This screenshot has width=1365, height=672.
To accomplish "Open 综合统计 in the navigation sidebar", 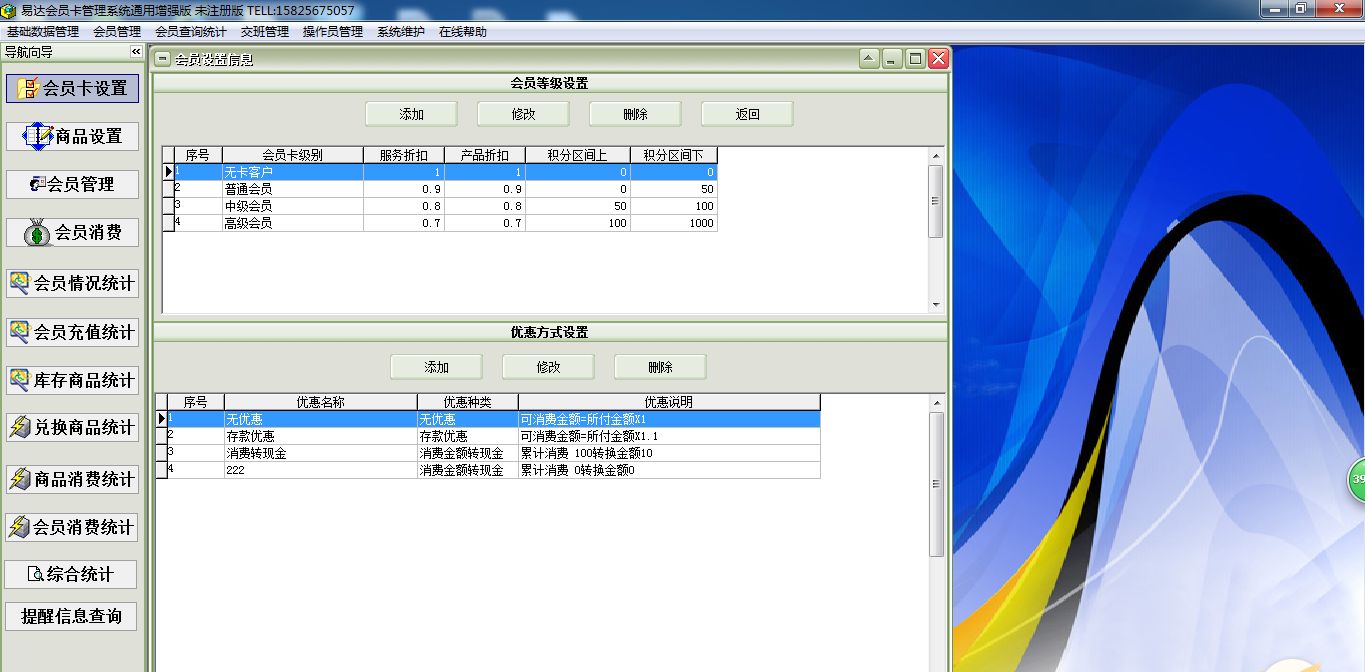I will coord(72,574).
